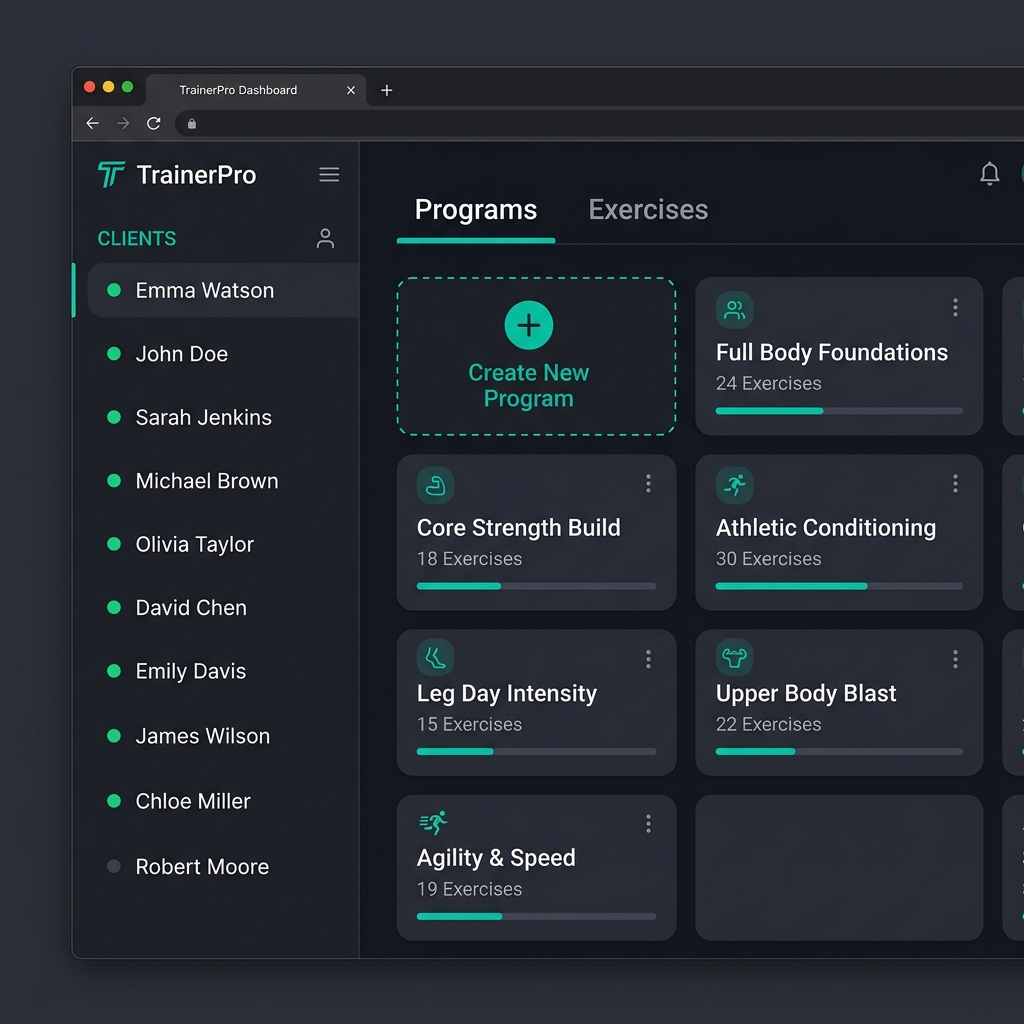Image resolution: width=1024 pixels, height=1024 pixels.
Task: Click the Athletic Conditioning runner icon
Action: tap(734, 485)
